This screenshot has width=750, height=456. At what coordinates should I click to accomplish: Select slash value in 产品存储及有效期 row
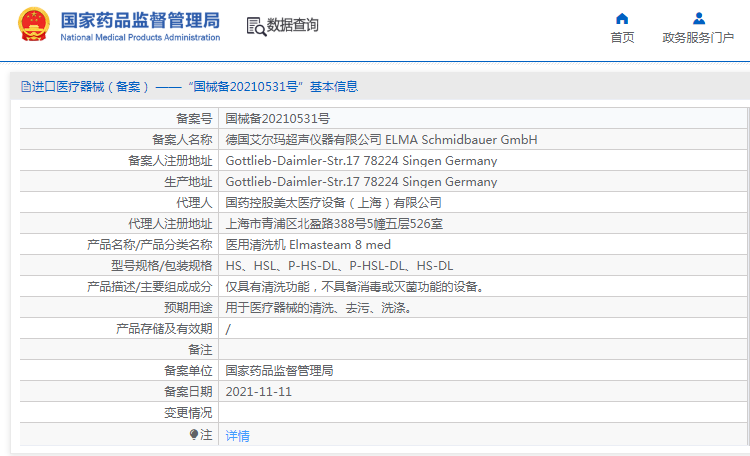point(228,329)
